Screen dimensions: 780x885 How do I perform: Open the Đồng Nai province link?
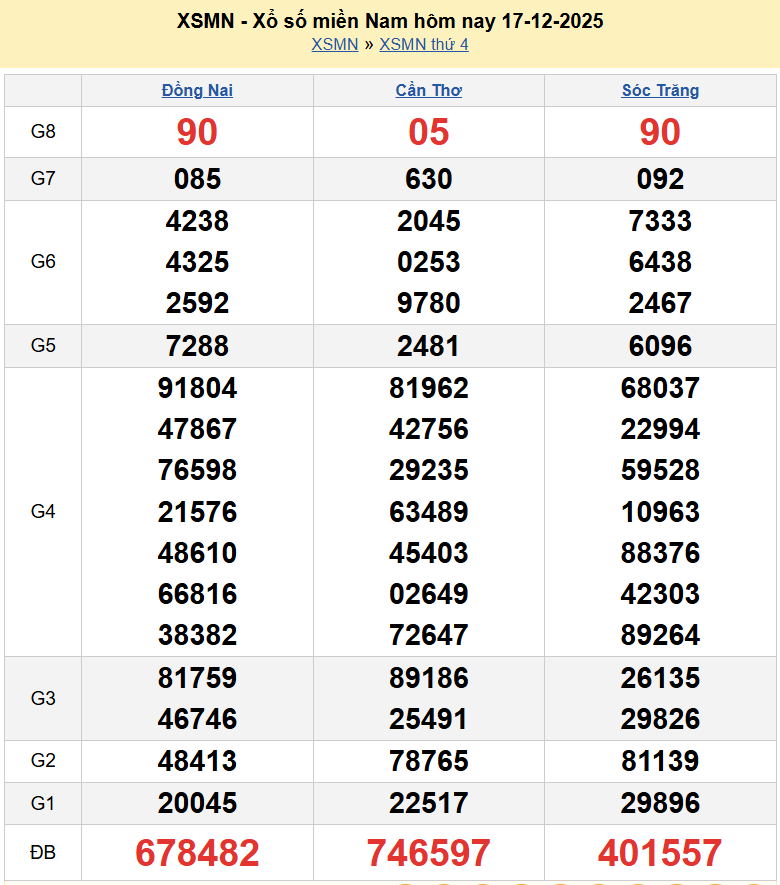[197, 90]
